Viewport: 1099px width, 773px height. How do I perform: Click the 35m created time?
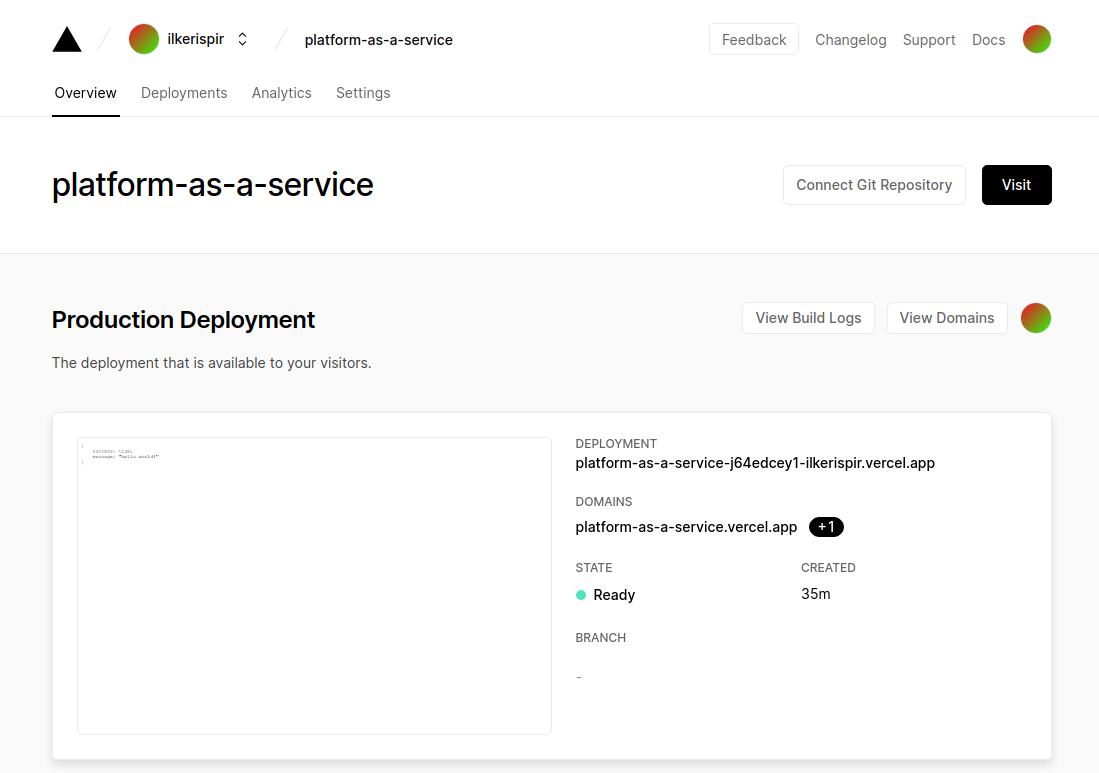(x=816, y=594)
